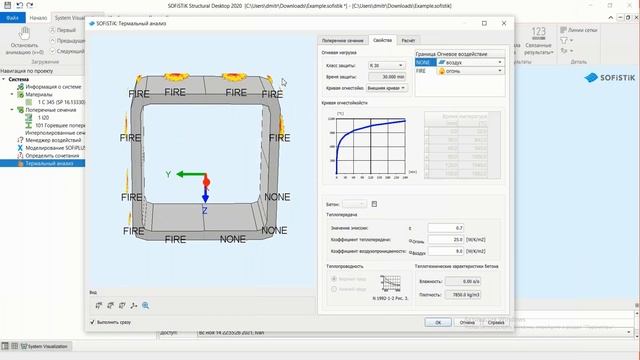The width and height of the screenshot is (640, 360).
Task: Click the air coefficient 9.0 field
Action: pos(445,251)
